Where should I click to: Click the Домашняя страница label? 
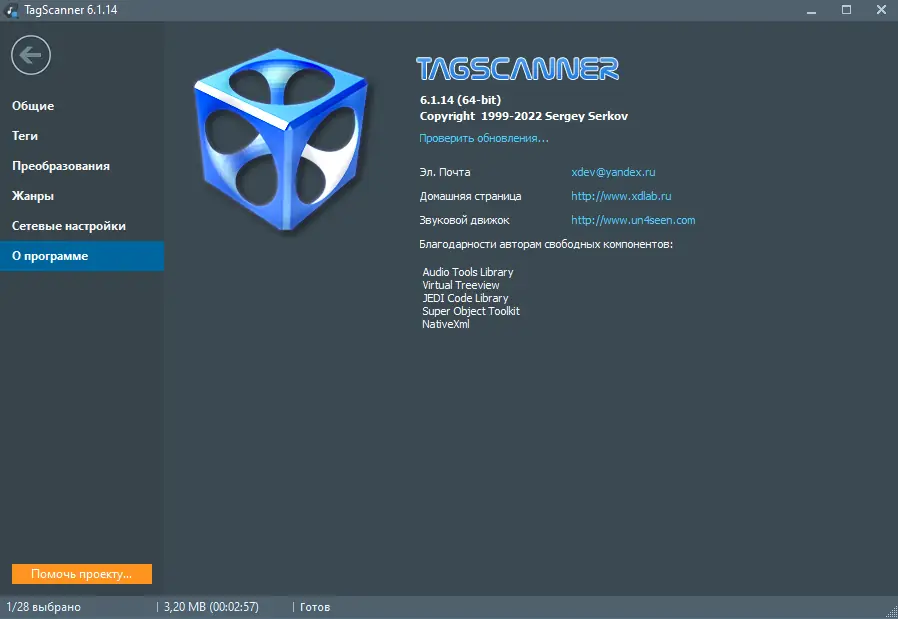coord(470,196)
